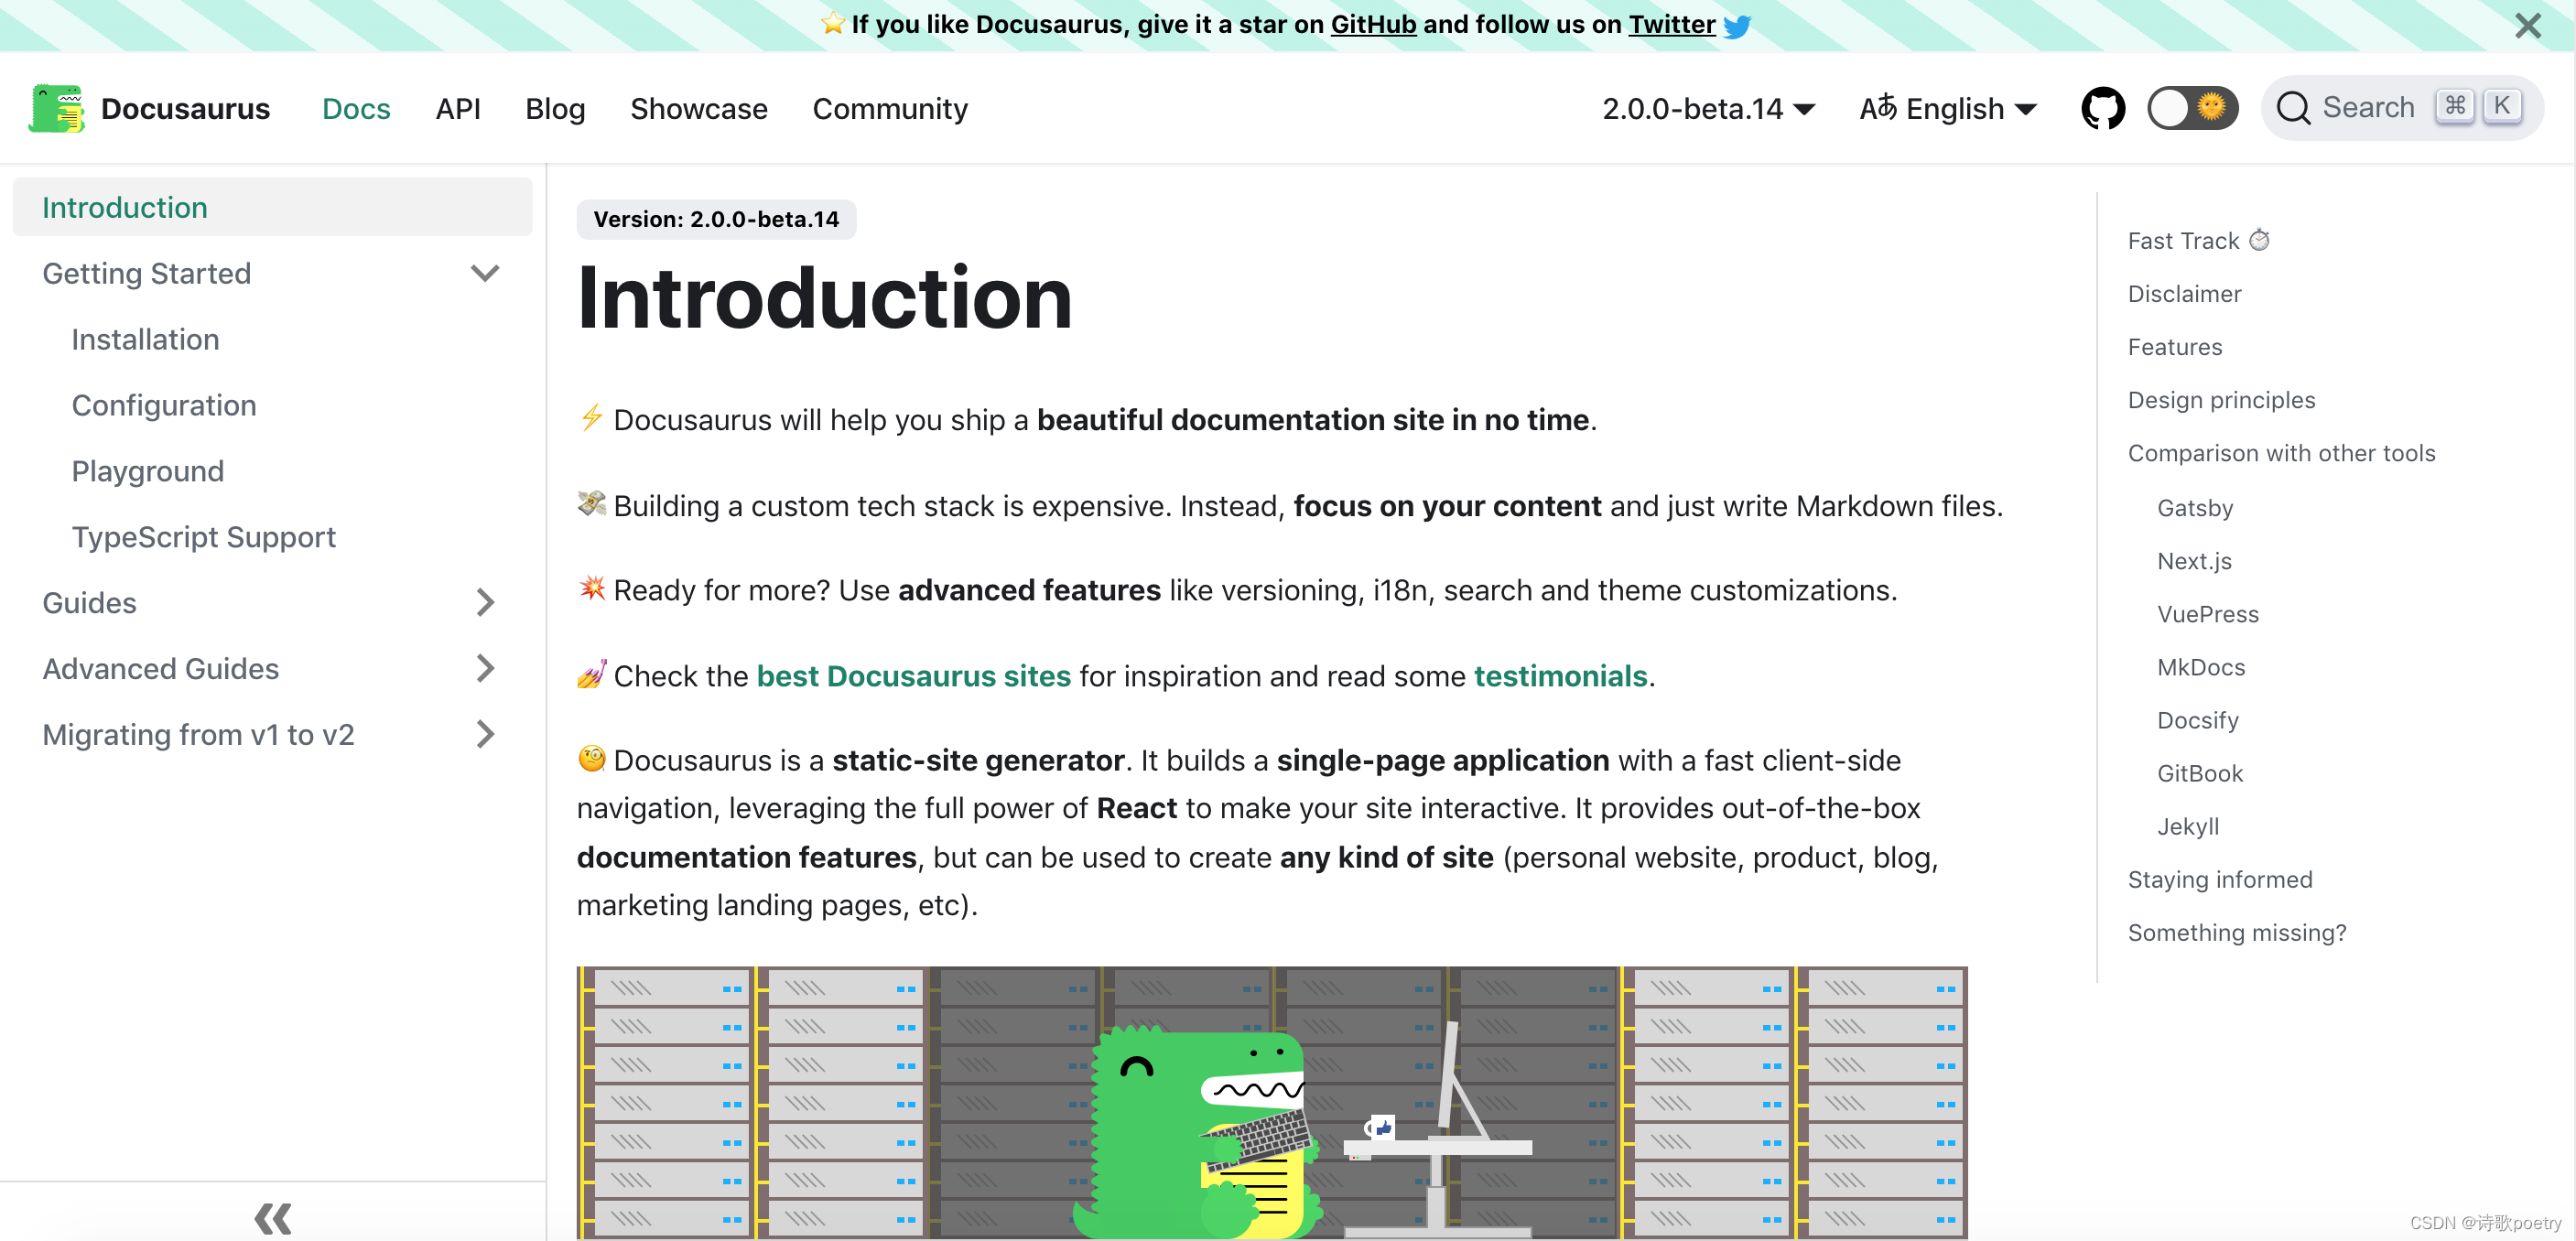The height and width of the screenshot is (1241, 2576).
Task: Go to the Blog nav item
Action: coord(555,108)
